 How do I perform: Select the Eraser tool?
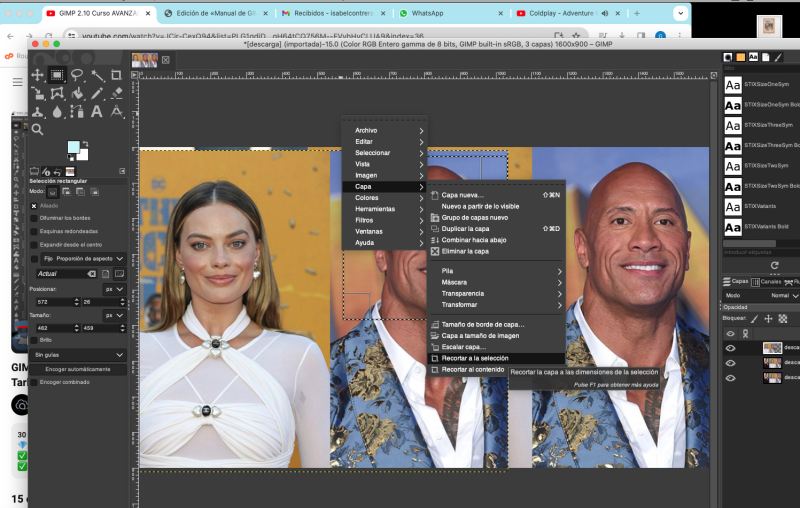coord(117,94)
